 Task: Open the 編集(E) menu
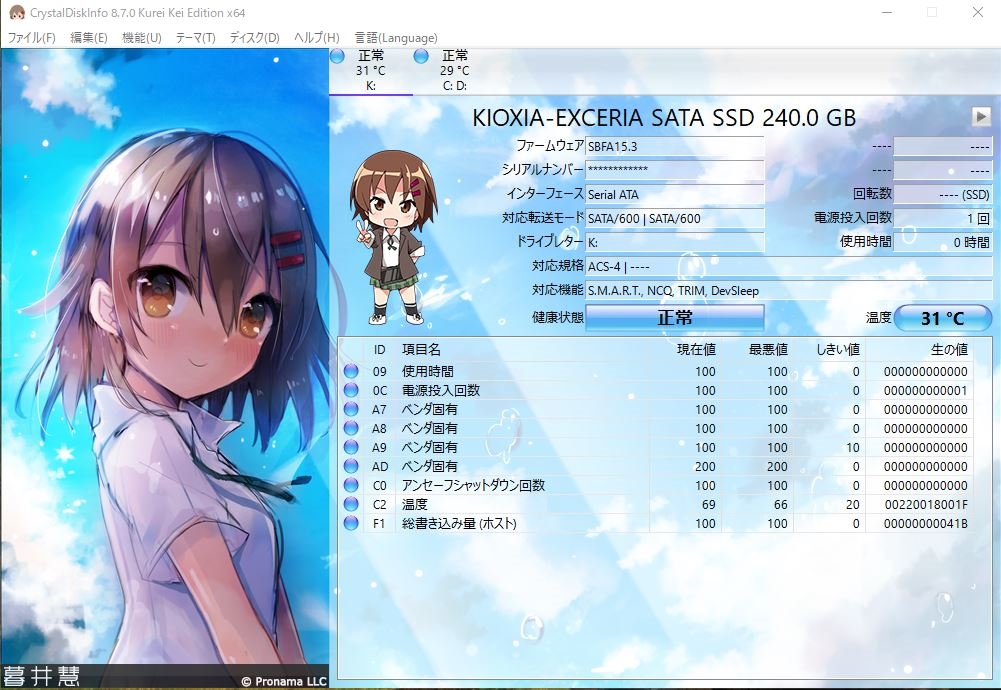pos(89,38)
